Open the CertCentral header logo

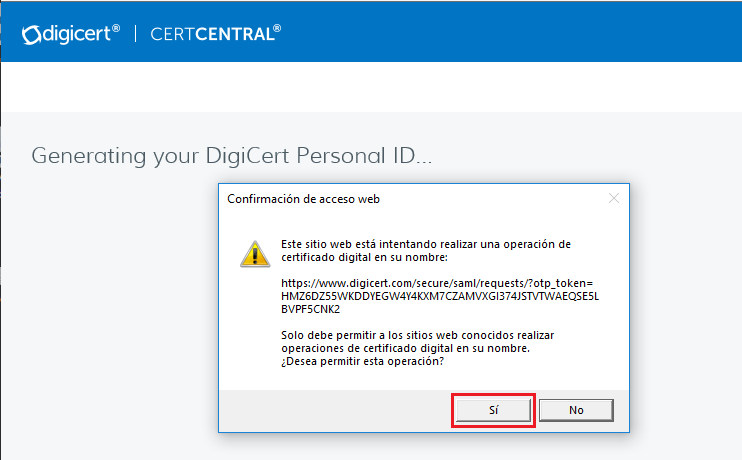click(x=215, y=34)
